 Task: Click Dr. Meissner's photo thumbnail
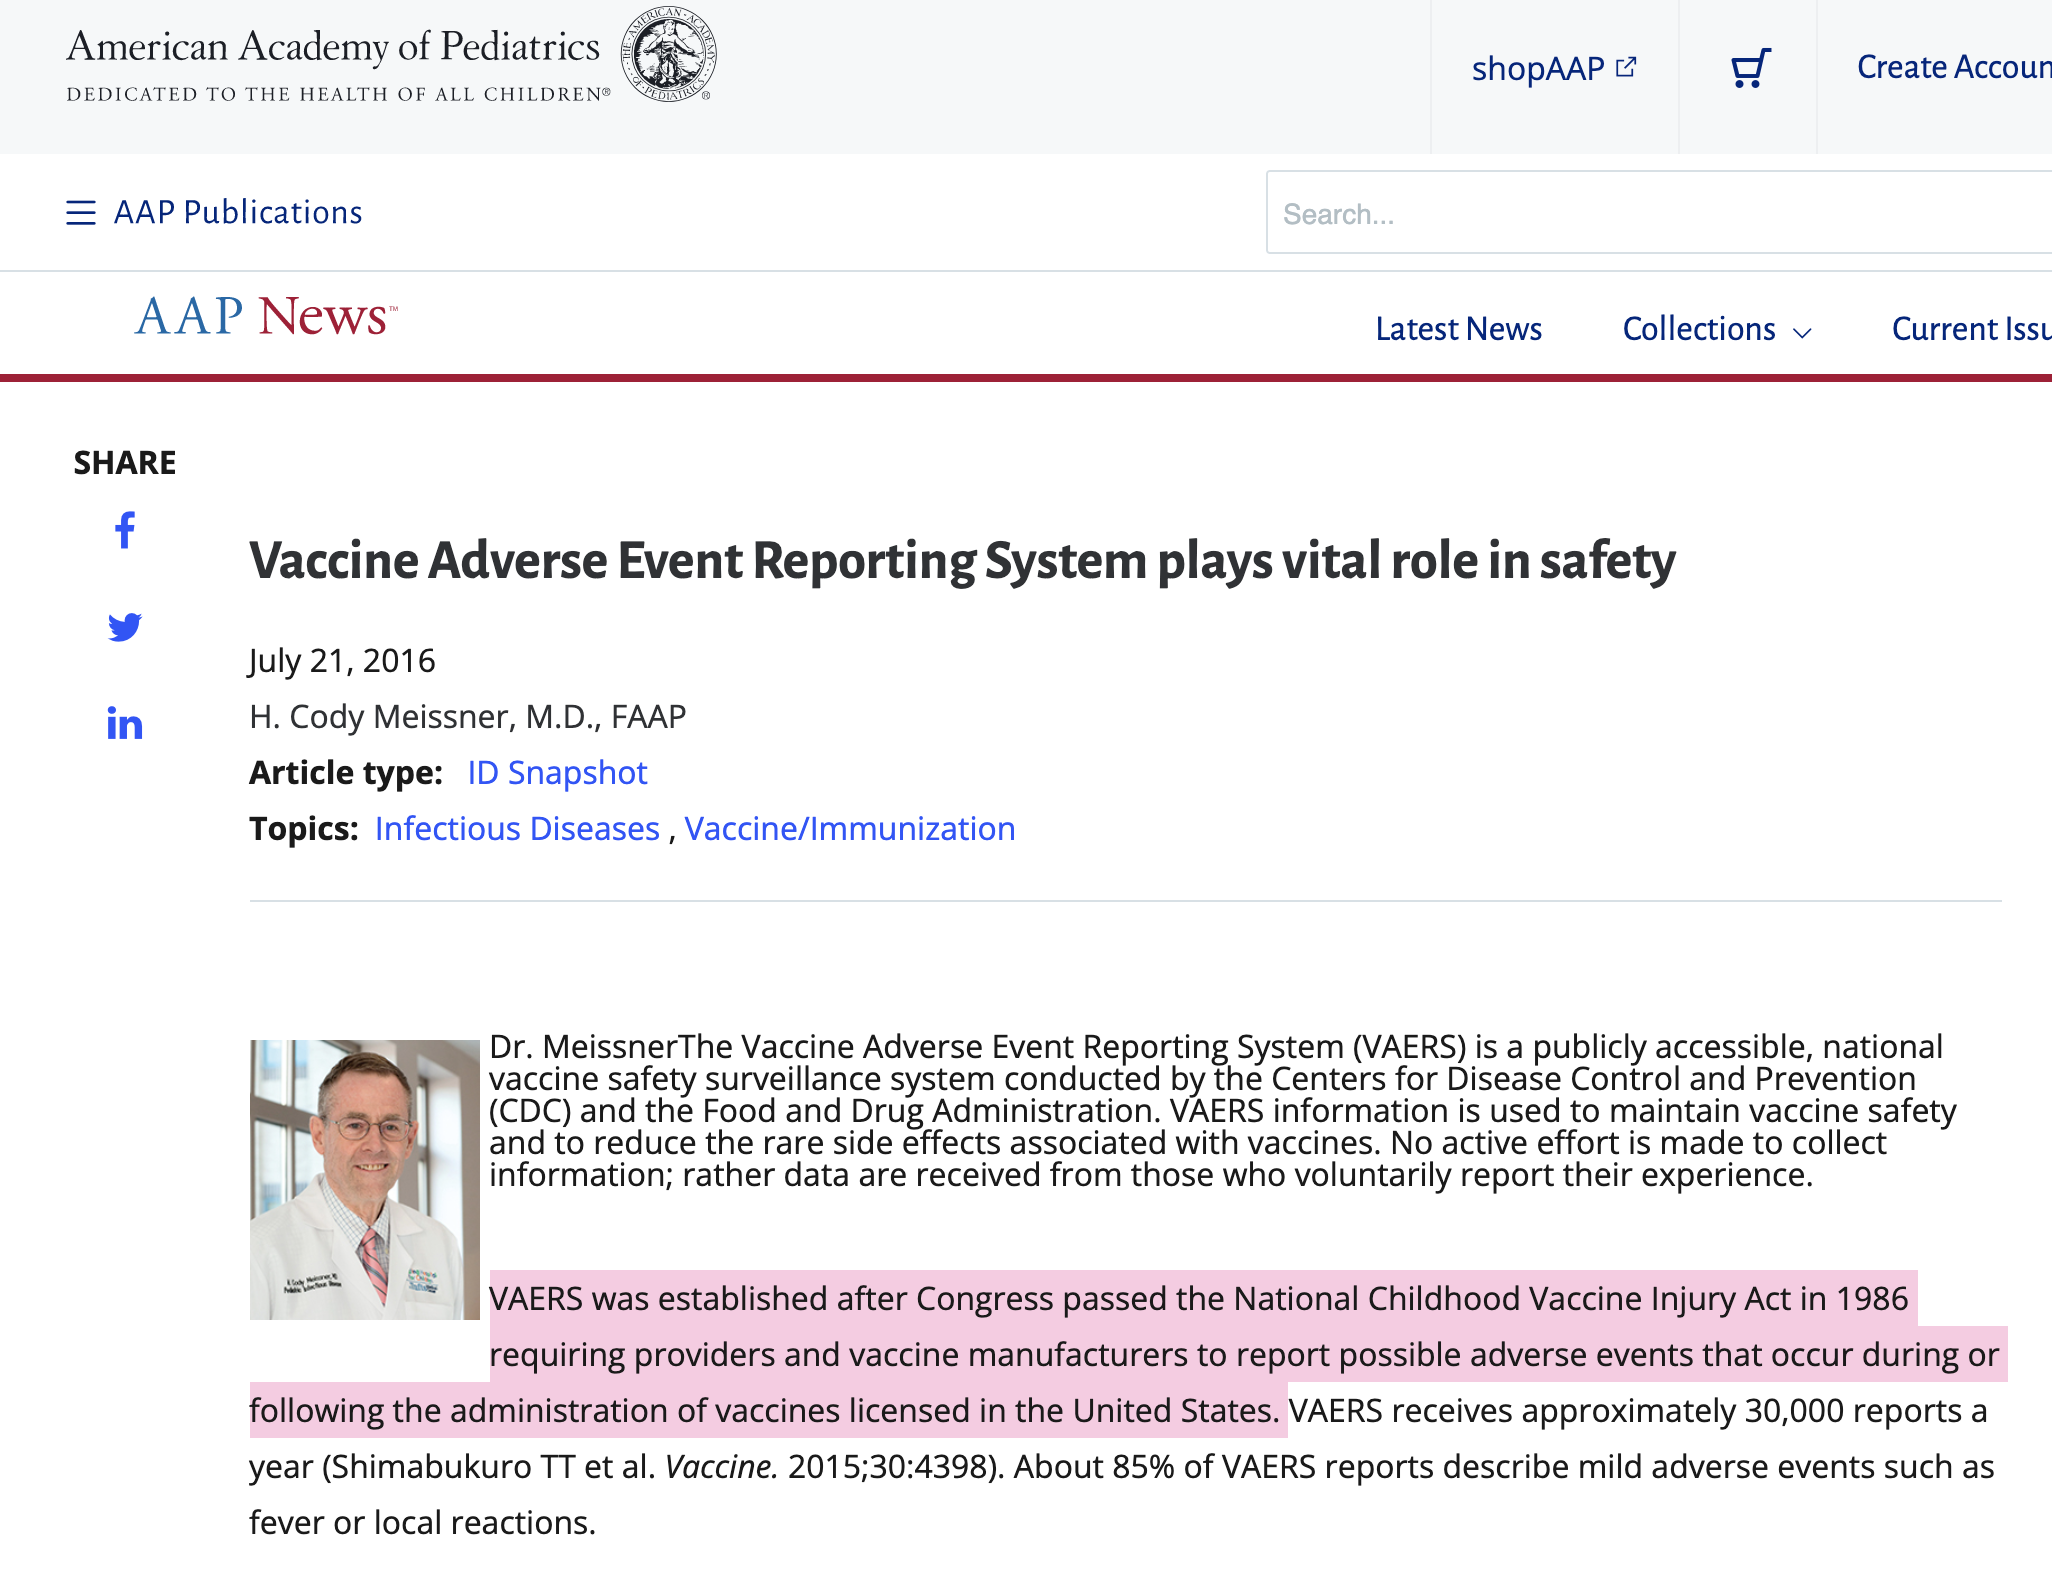pyautogui.click(x=365, y=1179)
